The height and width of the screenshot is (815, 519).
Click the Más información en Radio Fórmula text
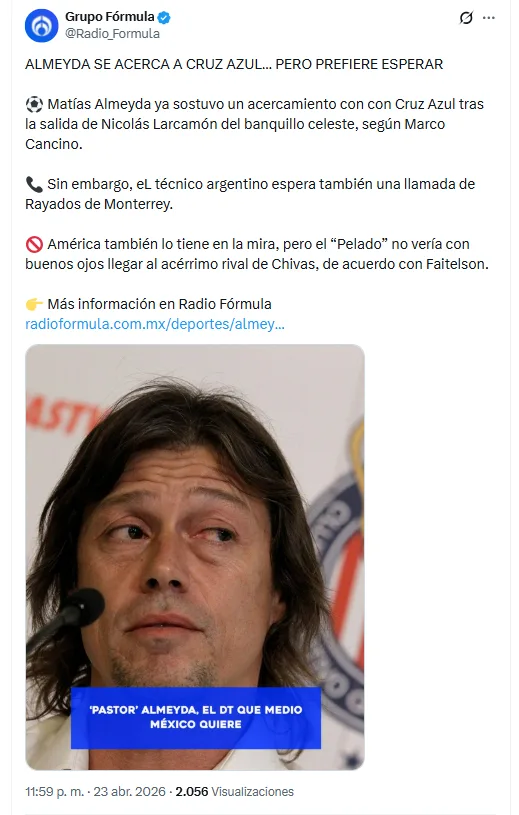tap(159, 304)
